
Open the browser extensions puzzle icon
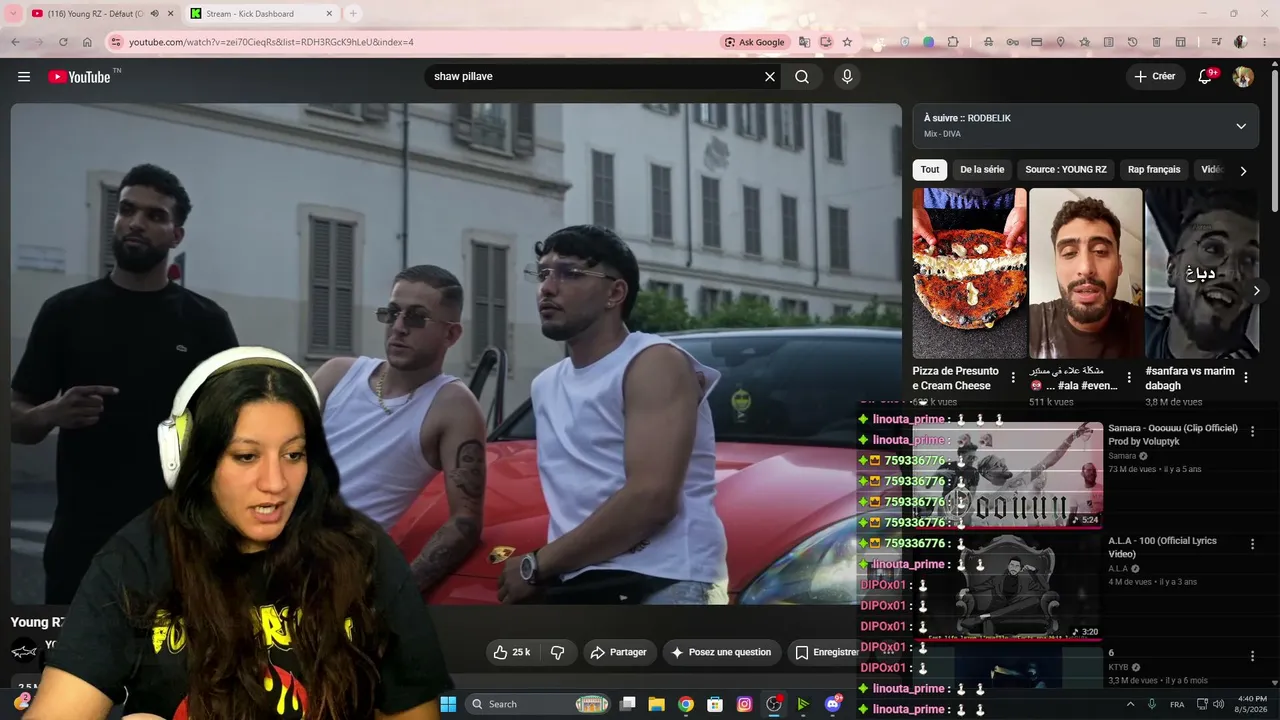point(953,42)
